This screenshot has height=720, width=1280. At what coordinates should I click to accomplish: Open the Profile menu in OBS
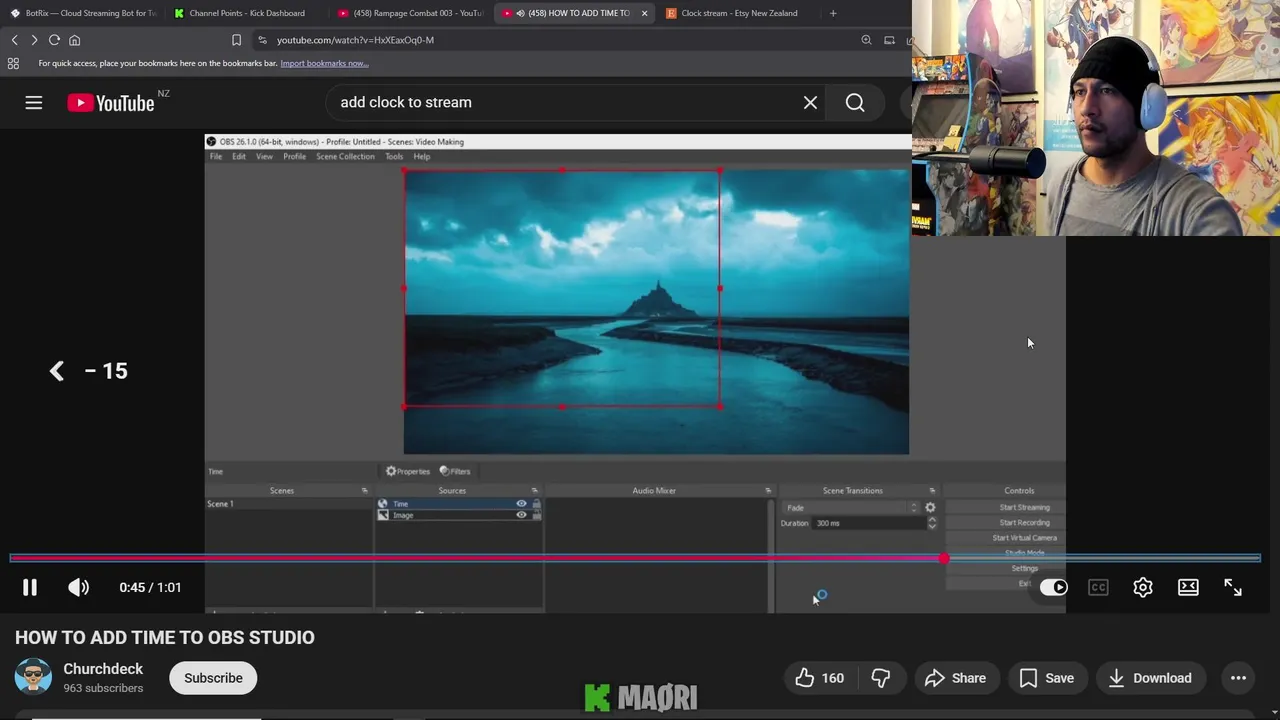pos(294,157)
